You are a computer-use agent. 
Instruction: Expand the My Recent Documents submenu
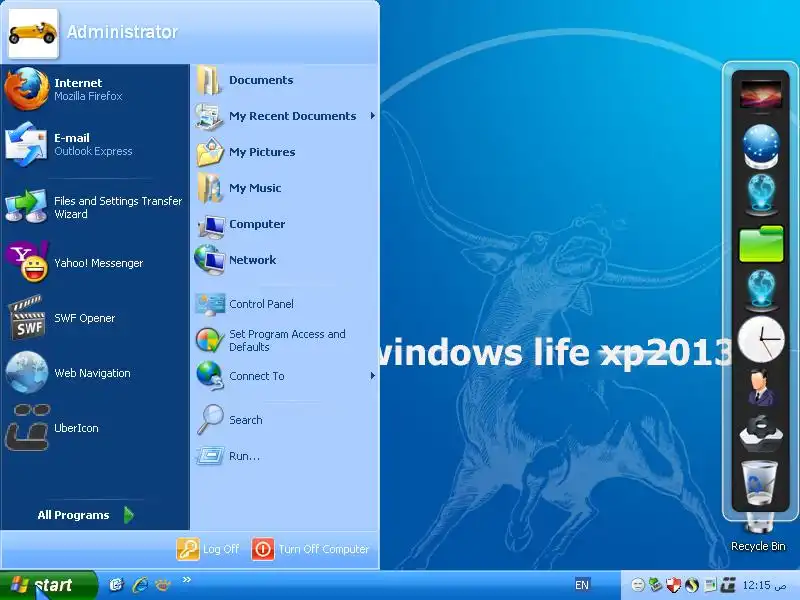[x=285, y=116]
